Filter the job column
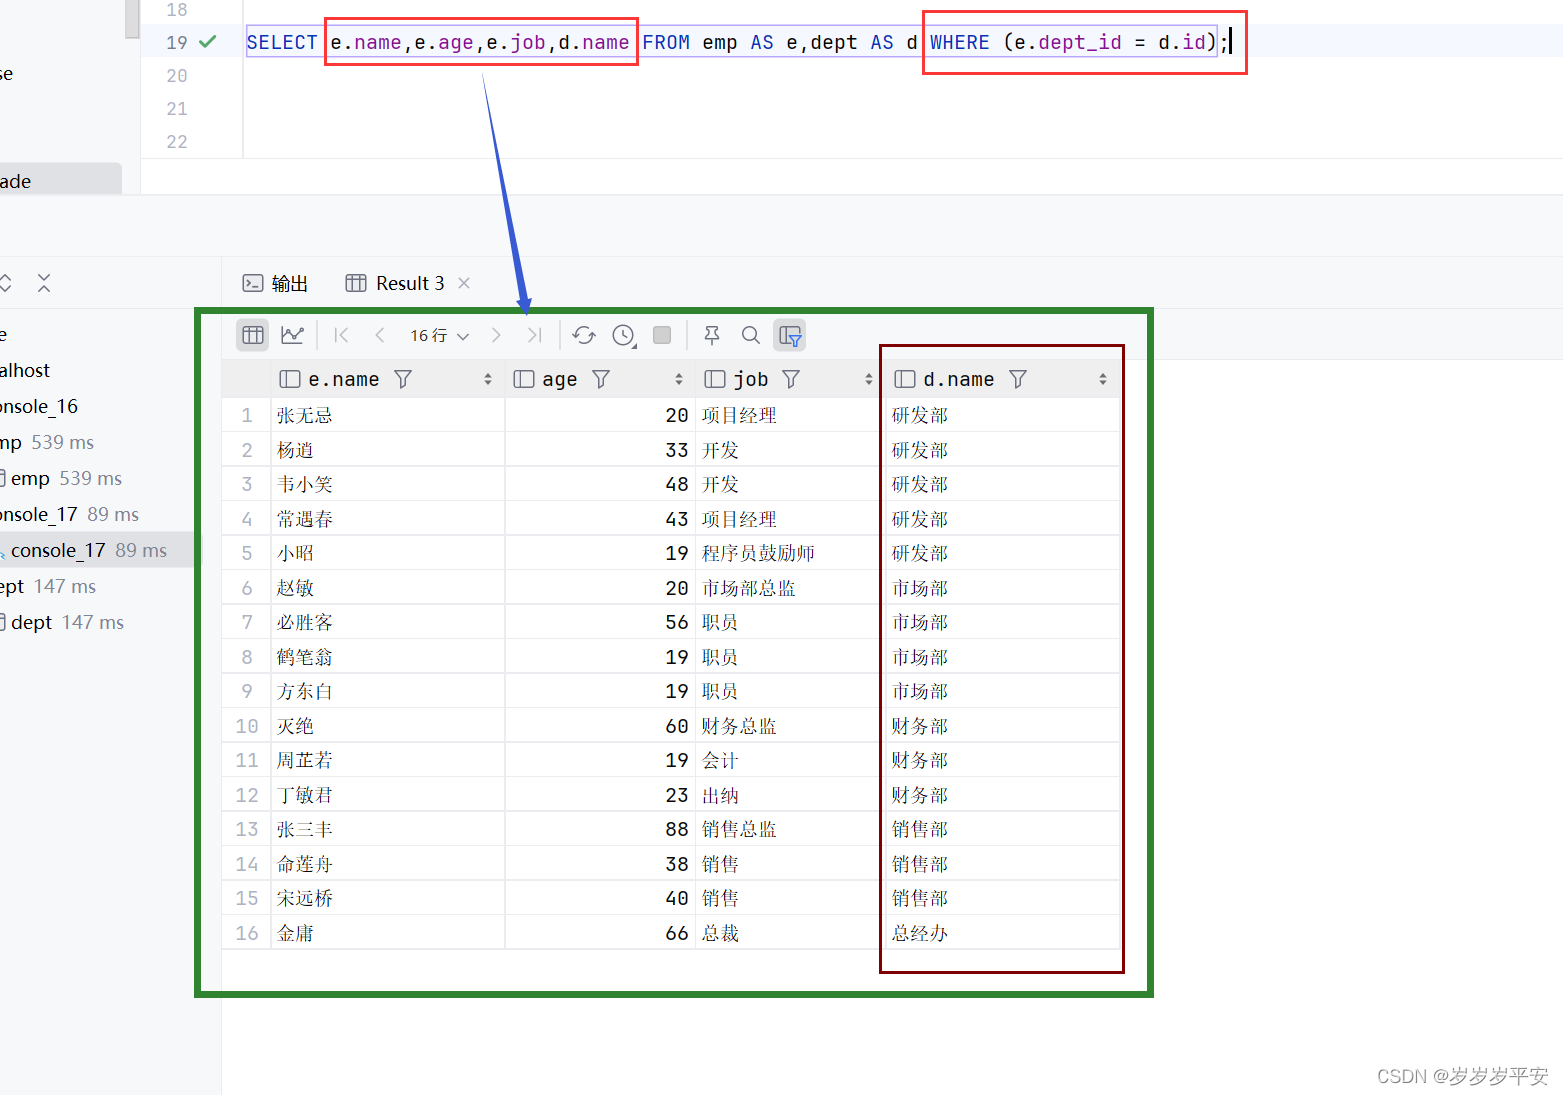Image resolution: width=1563 pixels, height=1095 pixels. (791, 379)
